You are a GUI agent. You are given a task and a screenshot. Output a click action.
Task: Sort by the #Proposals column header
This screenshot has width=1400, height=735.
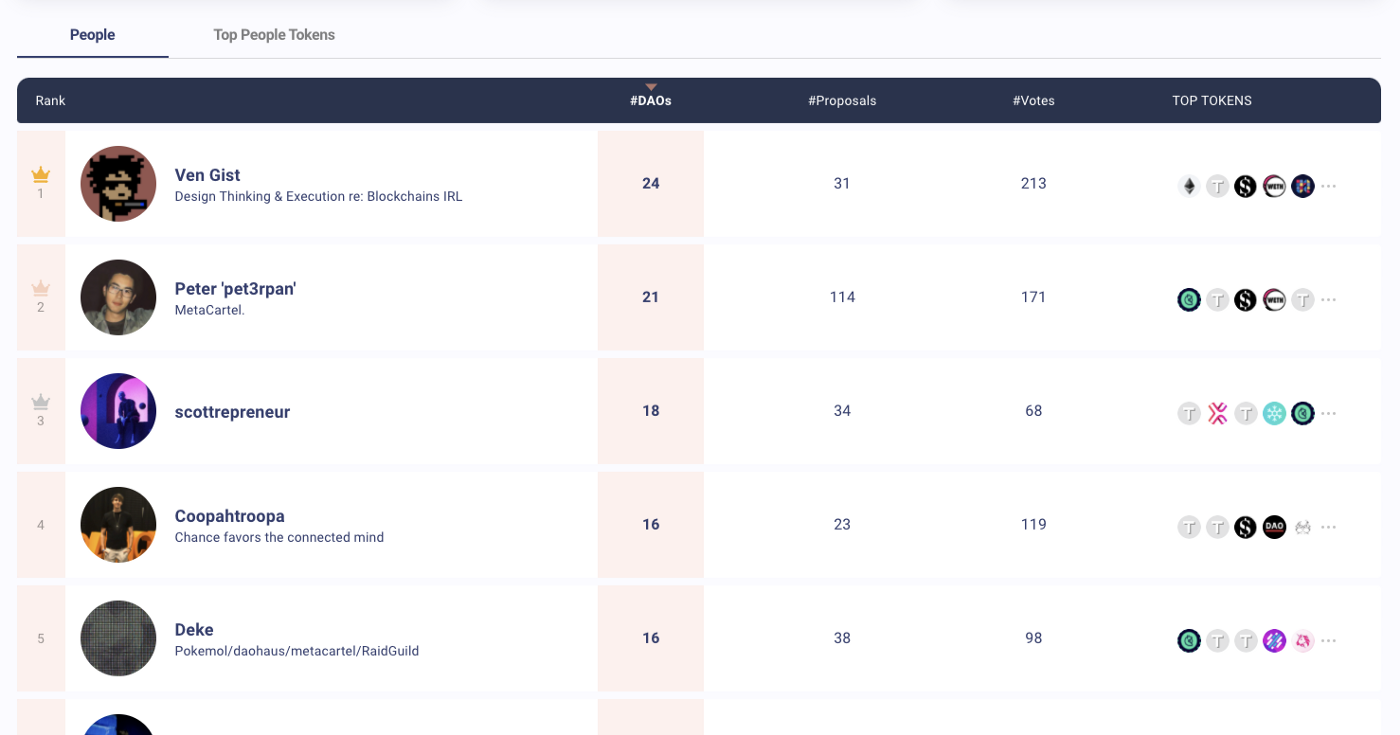(842, 101)
